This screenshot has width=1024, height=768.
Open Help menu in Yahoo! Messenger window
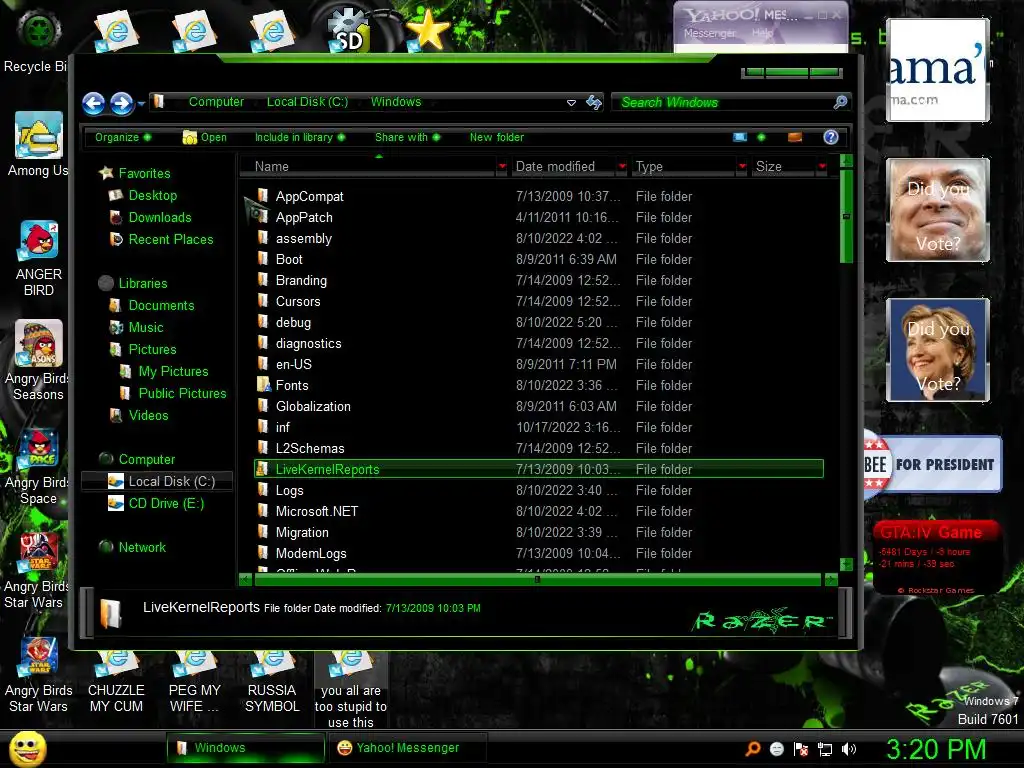762,33
